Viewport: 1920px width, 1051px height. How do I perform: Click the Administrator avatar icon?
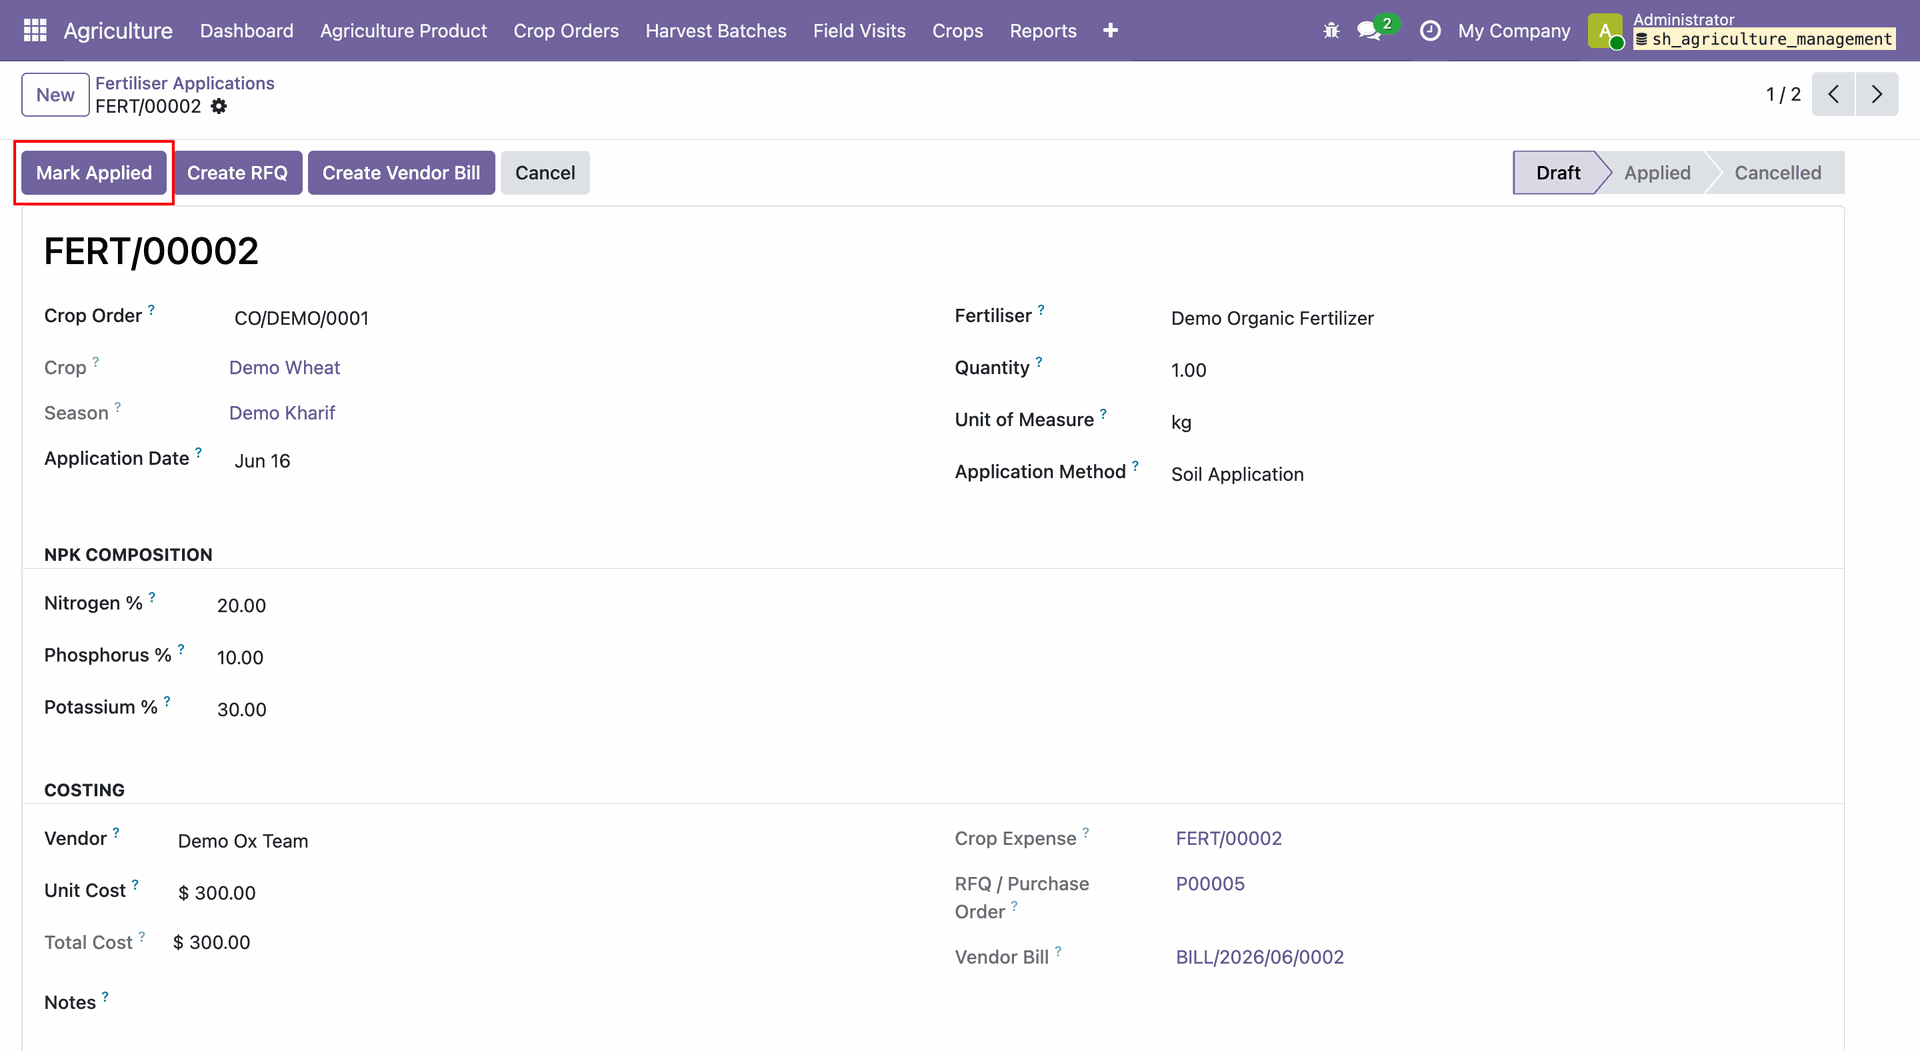coord(1605,31)
